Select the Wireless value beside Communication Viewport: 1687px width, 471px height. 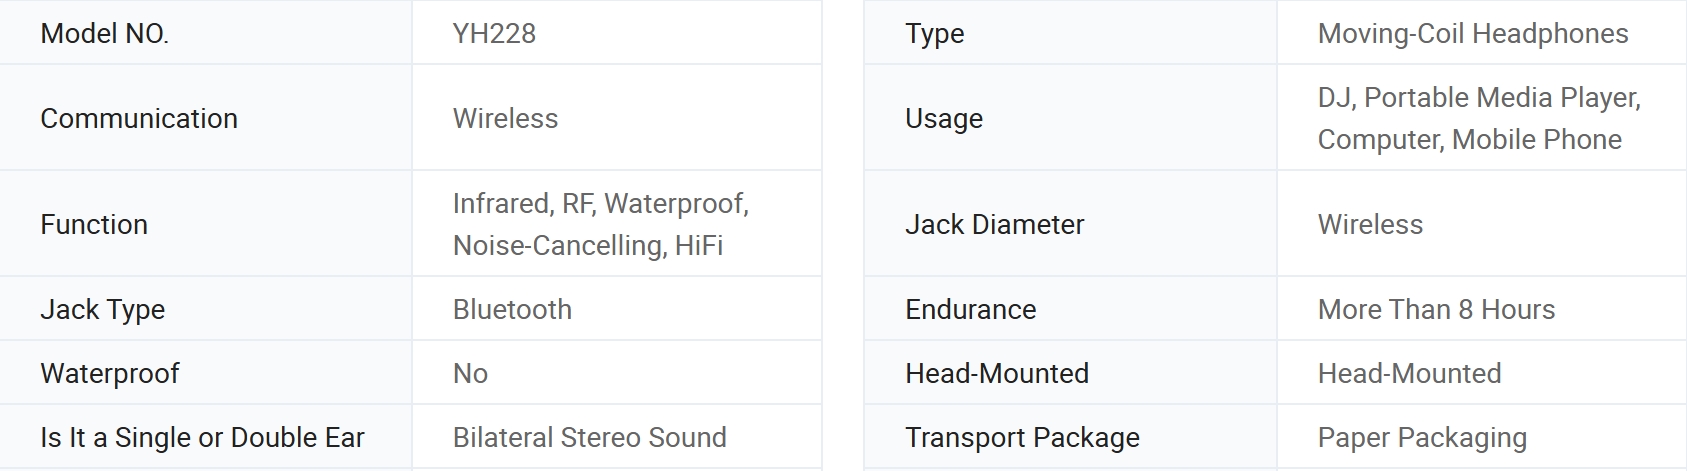coord(505,118)
